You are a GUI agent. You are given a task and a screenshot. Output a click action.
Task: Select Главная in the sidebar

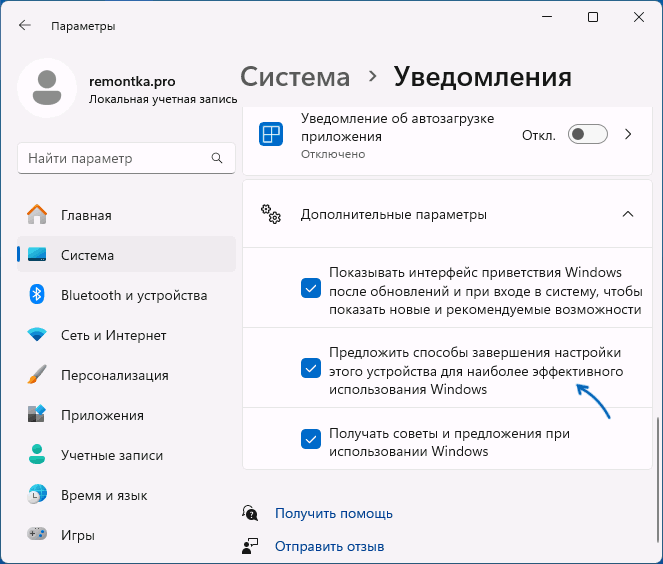86,215
